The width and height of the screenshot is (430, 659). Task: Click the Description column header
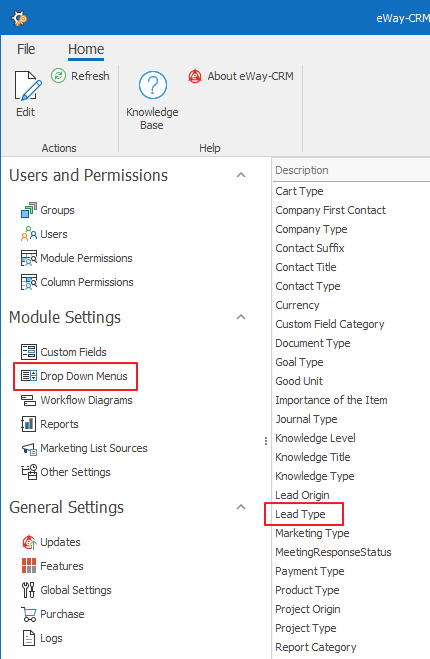[x=351, y=170]
